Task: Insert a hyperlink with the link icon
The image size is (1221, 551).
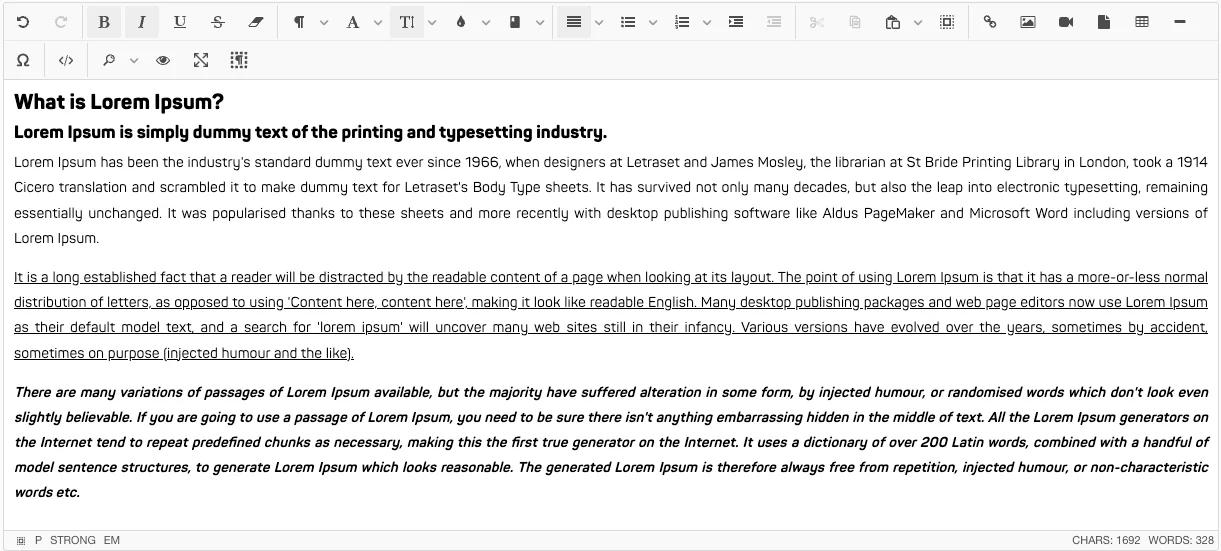Action: pos(990,22)
